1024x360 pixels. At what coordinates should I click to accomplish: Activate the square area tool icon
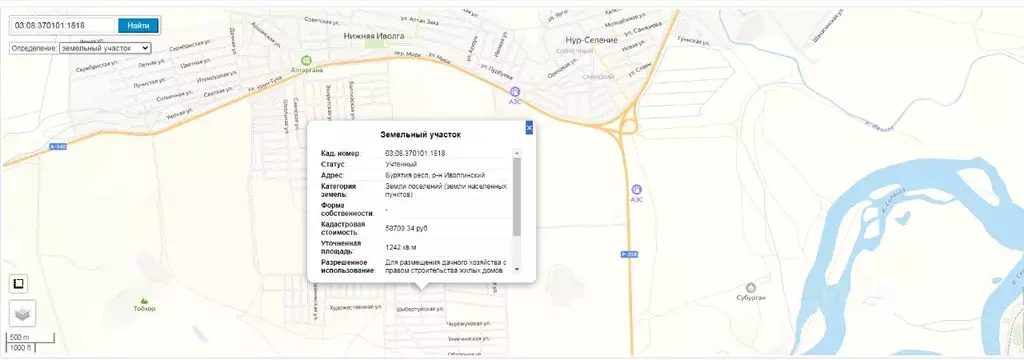18,284
